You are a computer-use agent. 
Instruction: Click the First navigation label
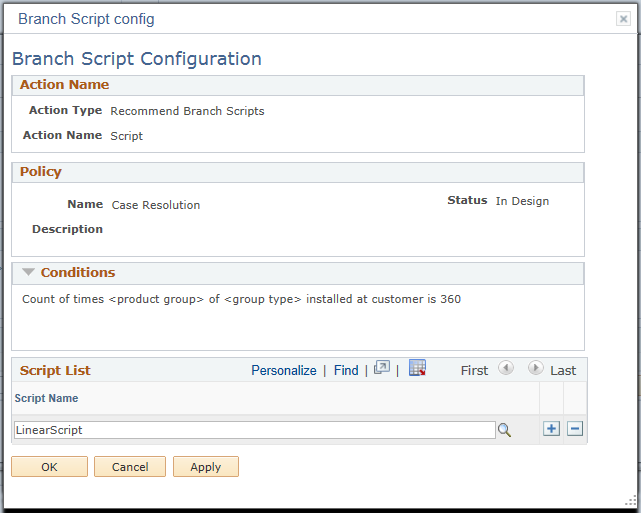(x=474, y=371)
